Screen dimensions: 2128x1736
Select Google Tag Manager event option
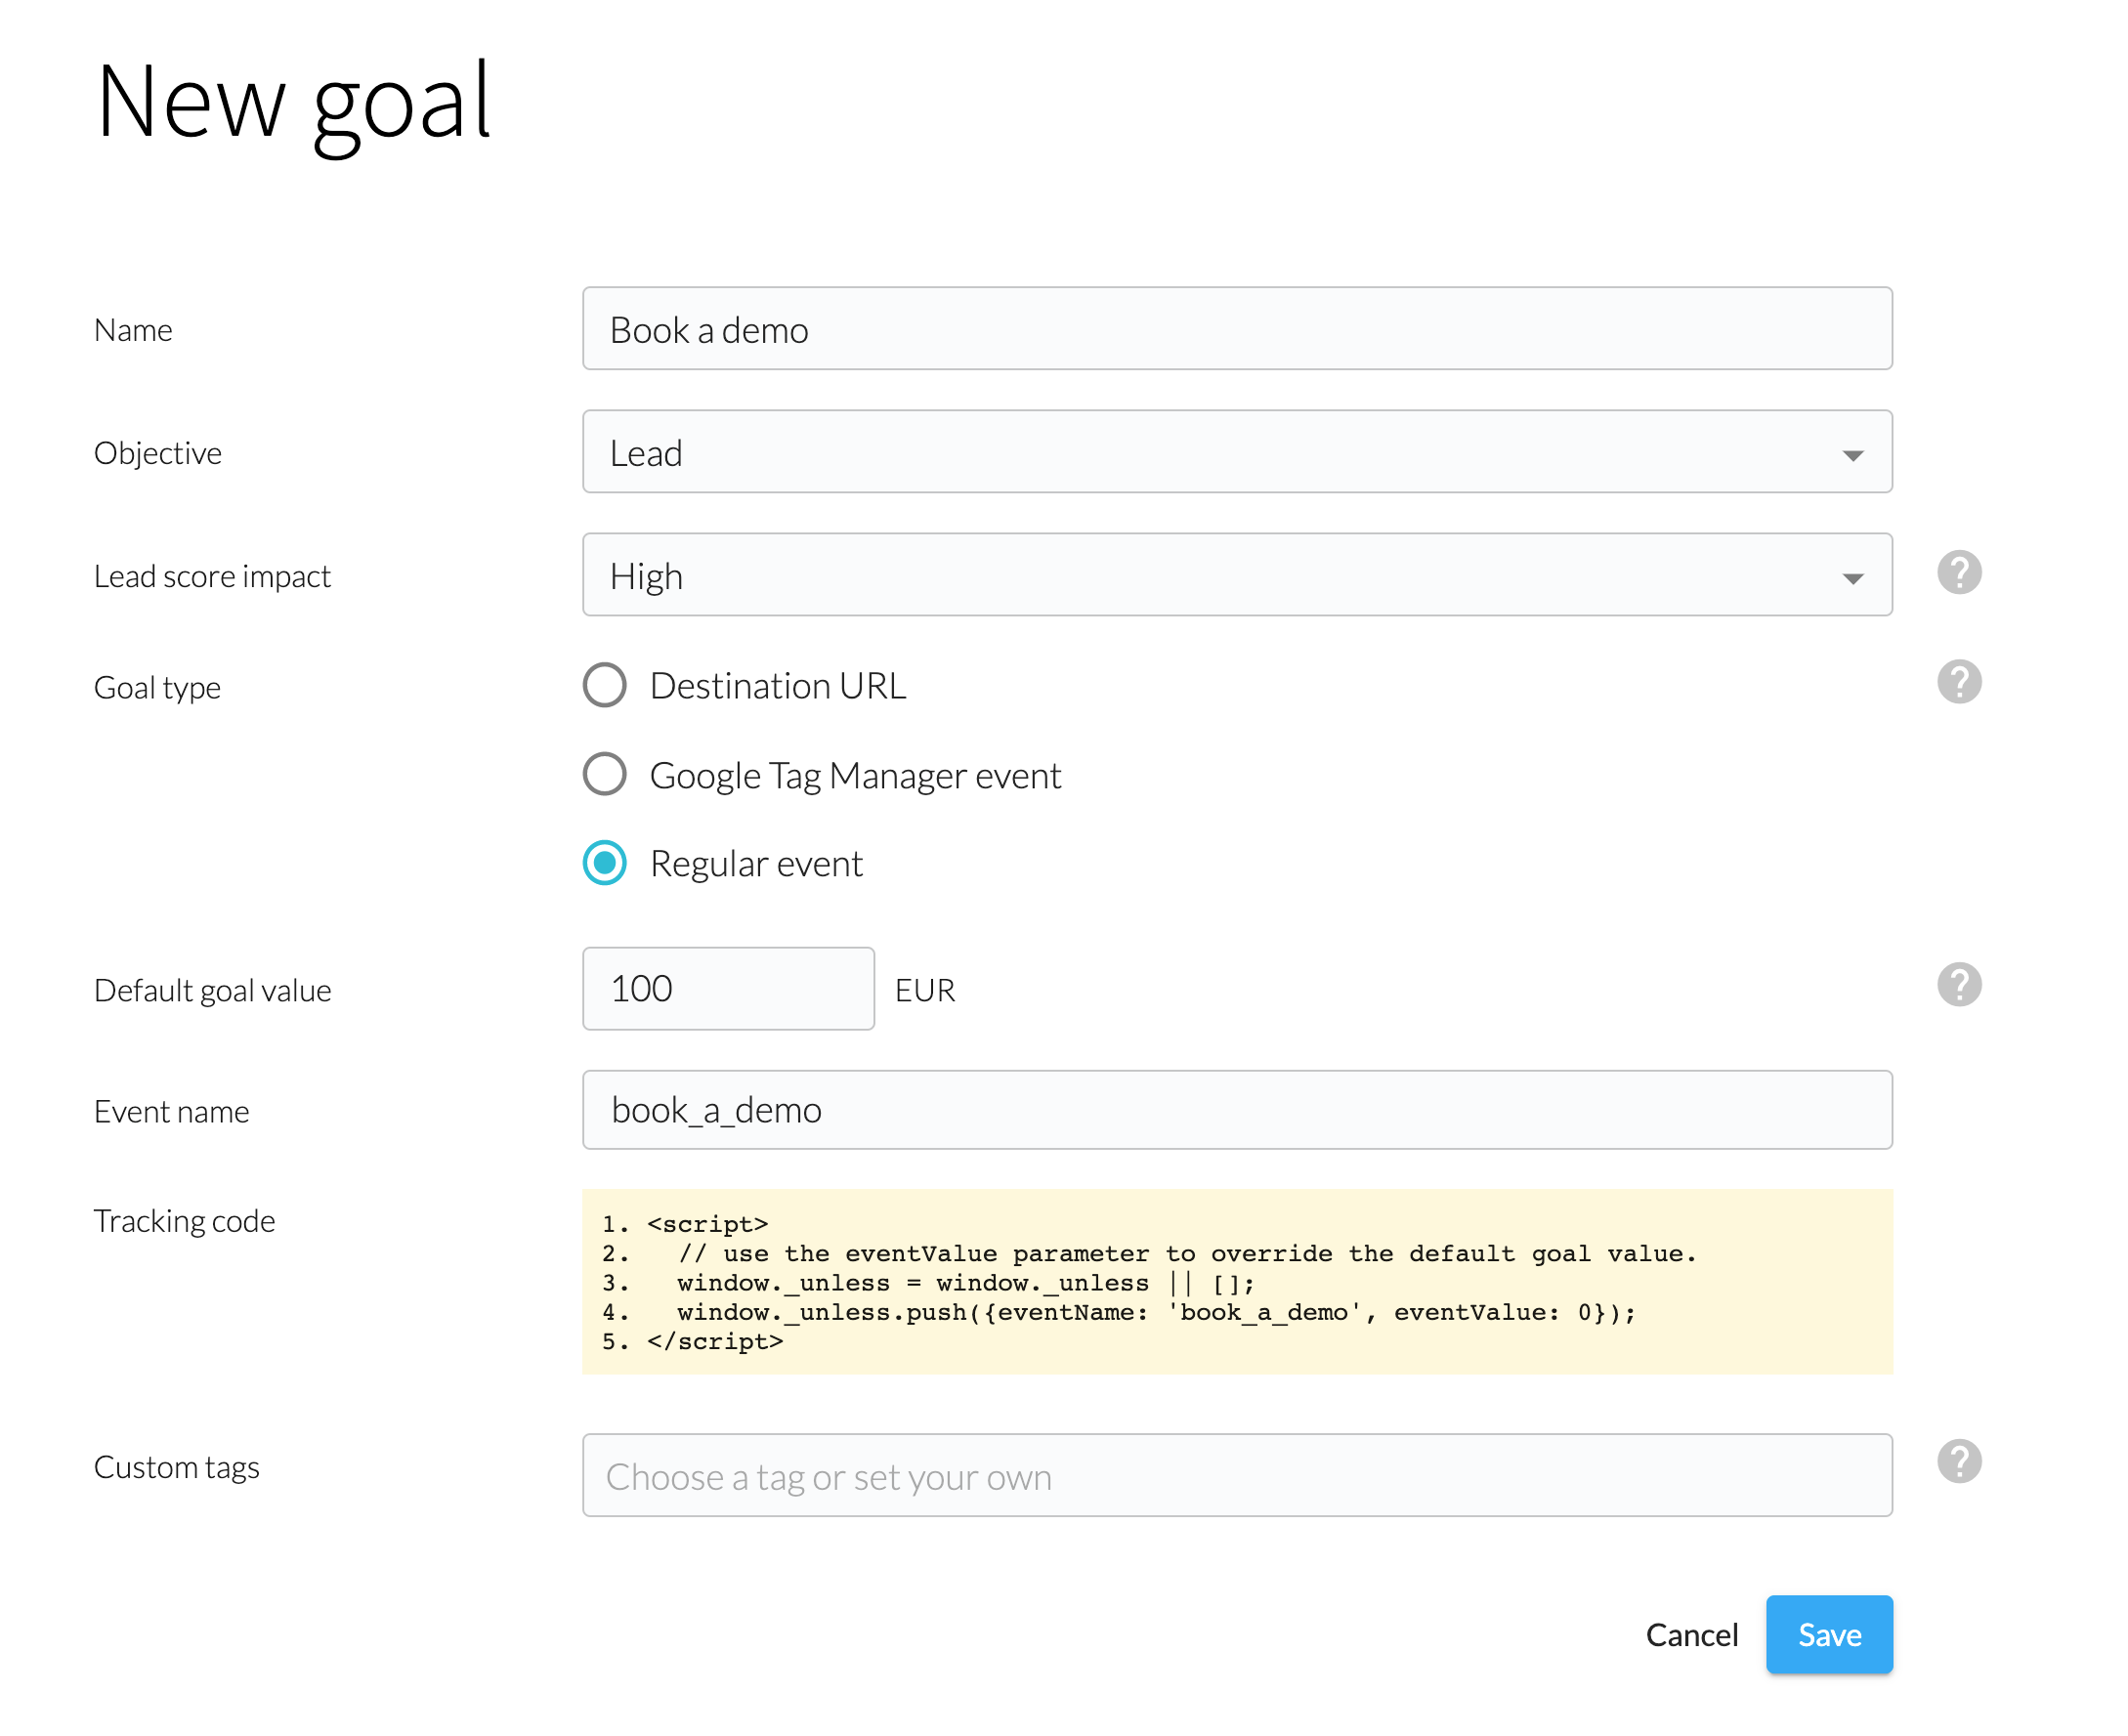(x=605, y=774)
